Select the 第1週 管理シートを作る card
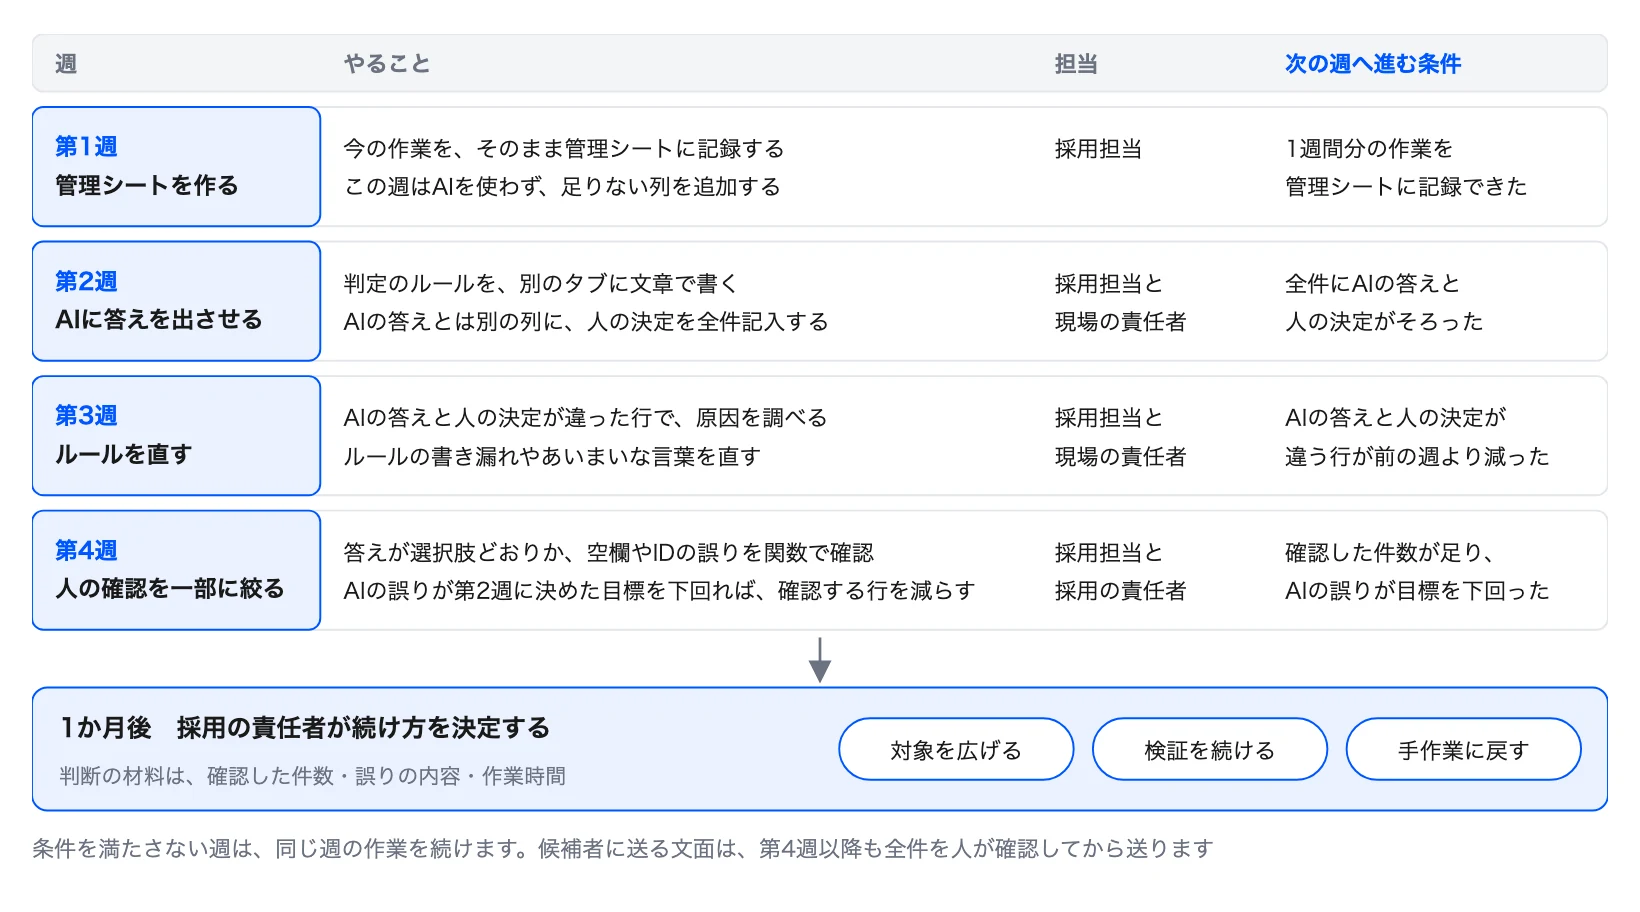Screen dimensions: 1640x912 [x=176, y=167]
